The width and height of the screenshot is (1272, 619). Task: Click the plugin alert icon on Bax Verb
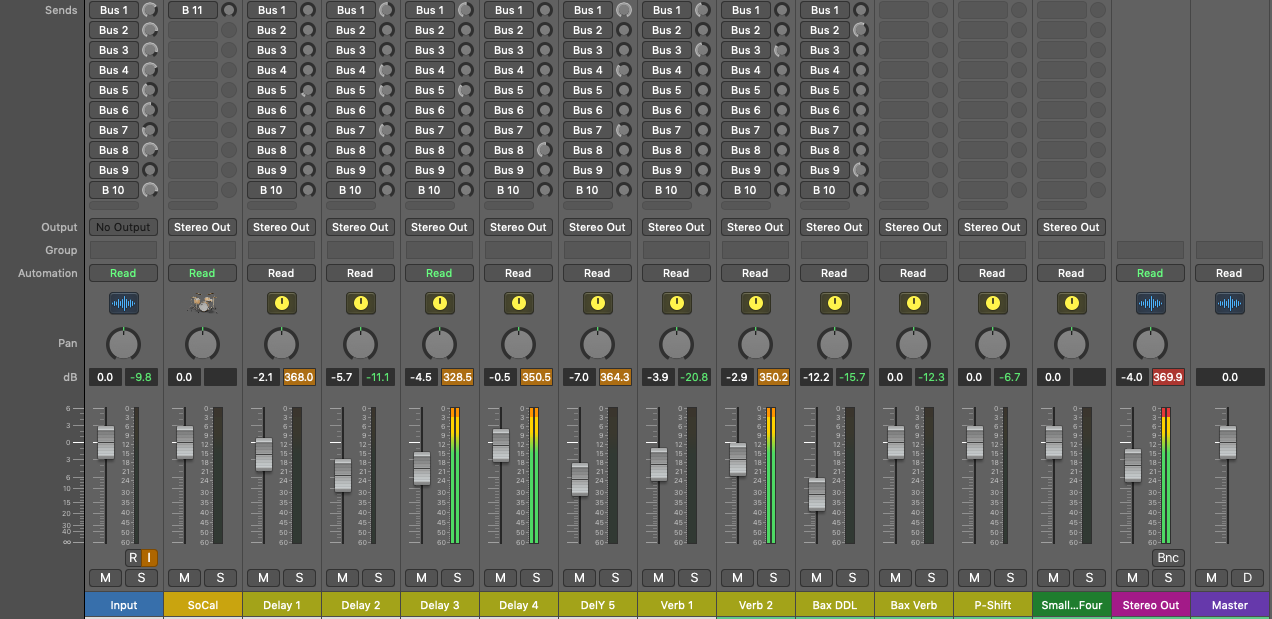point(913,303)
